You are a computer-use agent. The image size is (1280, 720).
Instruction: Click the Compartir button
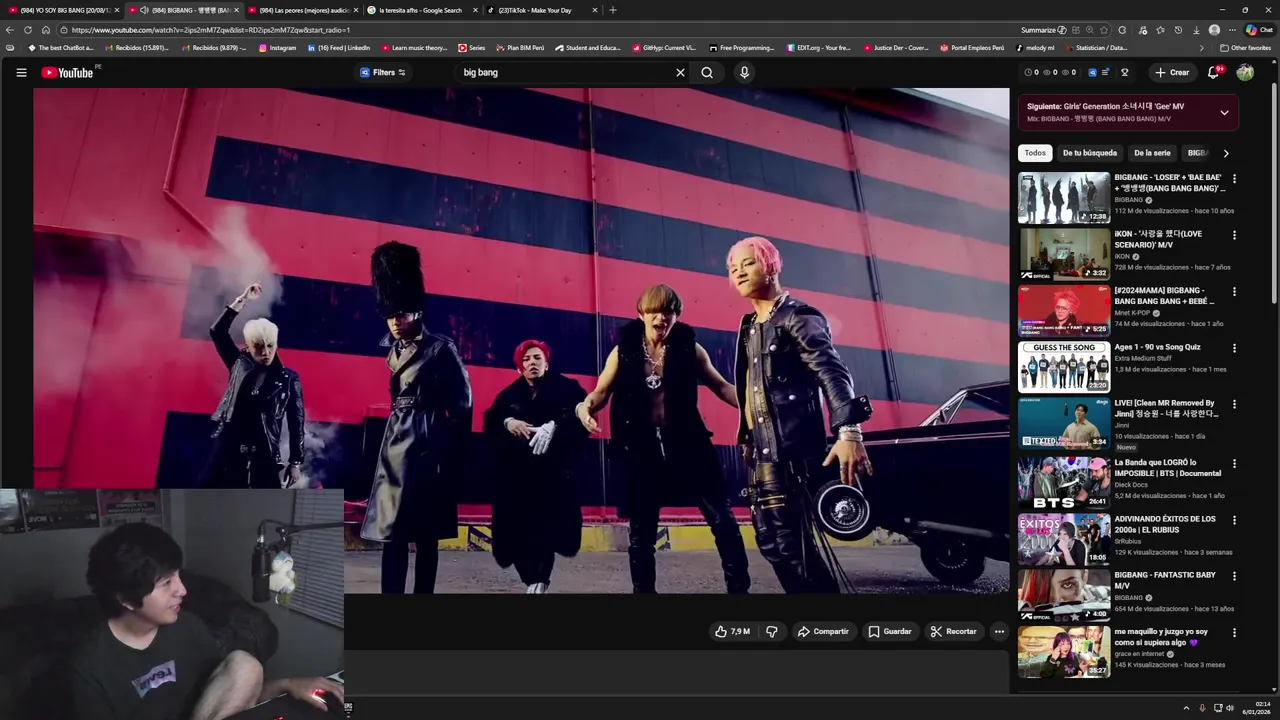tap(823, 631)
